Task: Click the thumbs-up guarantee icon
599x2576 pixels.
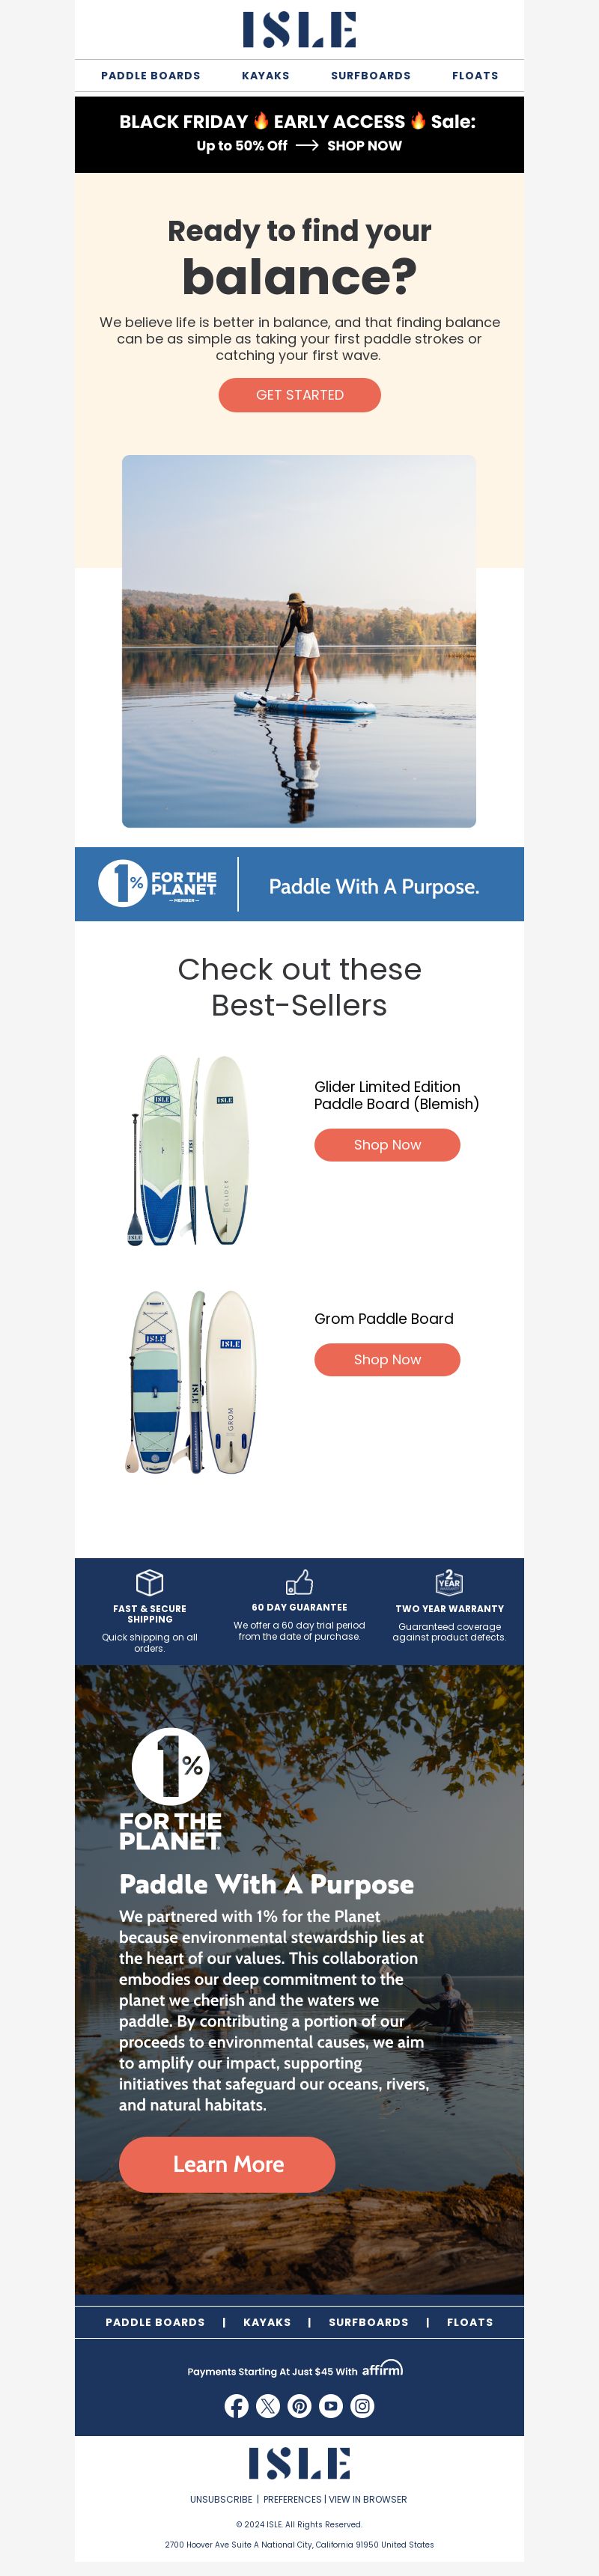Action: (x=299, y=1581)
